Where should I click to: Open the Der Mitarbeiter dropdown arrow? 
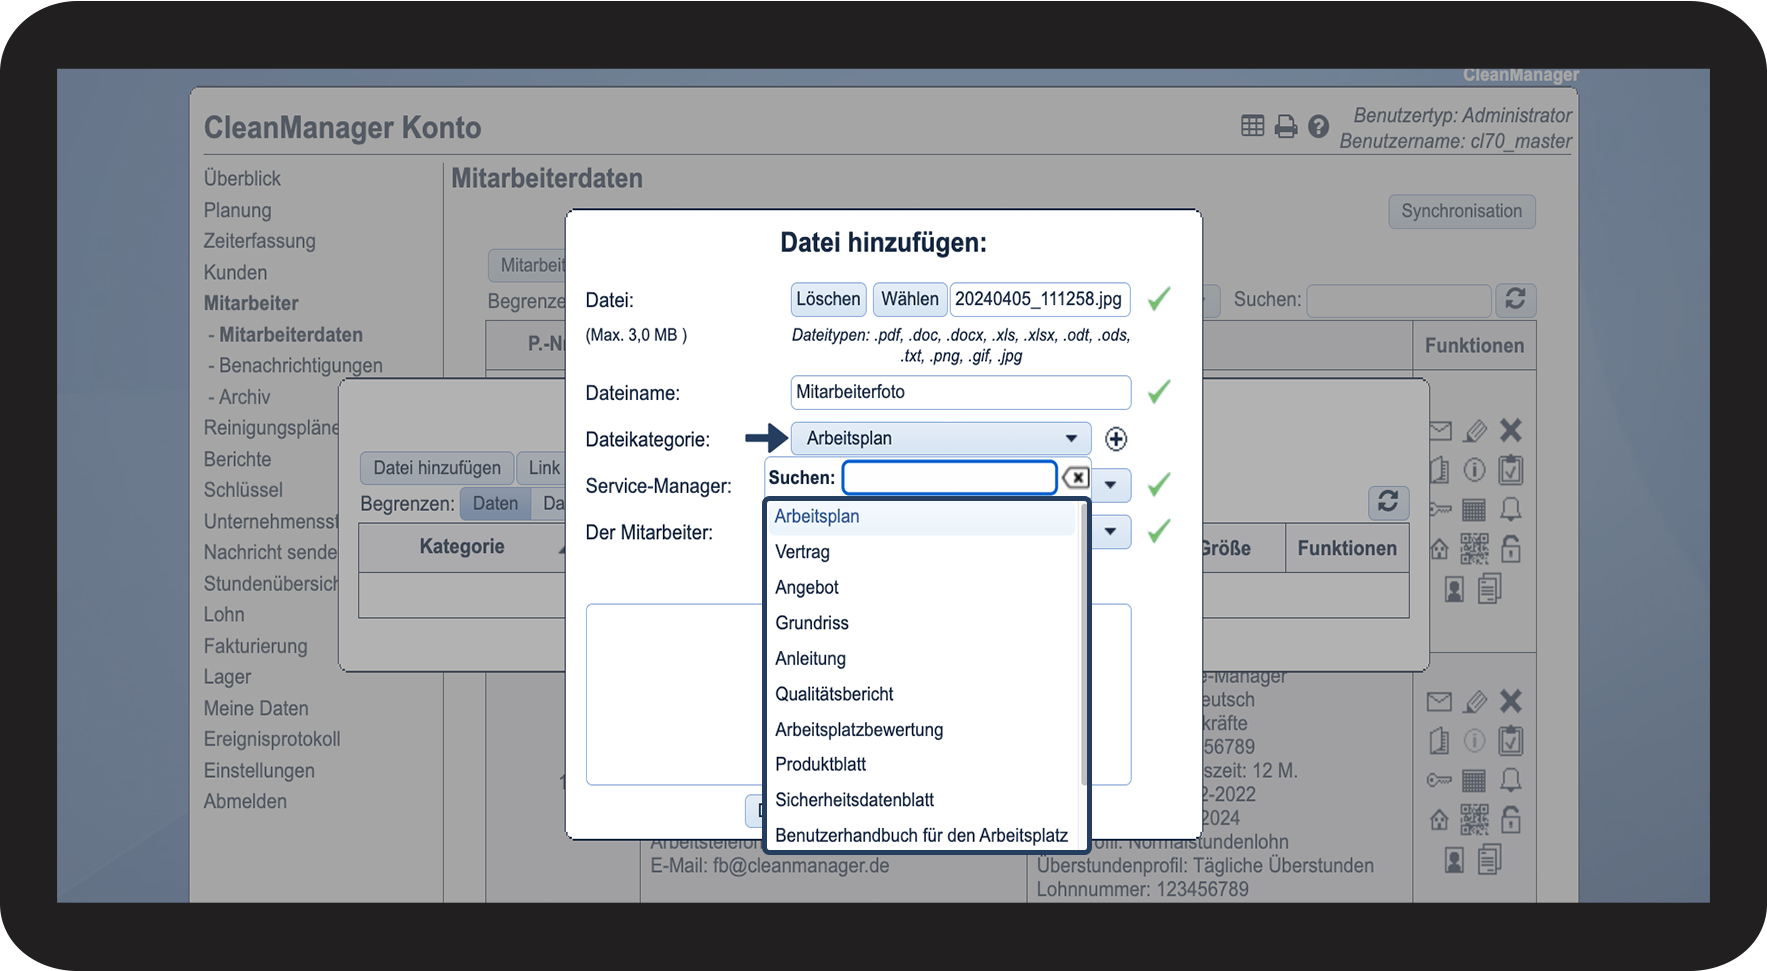tap(1110, 532)
